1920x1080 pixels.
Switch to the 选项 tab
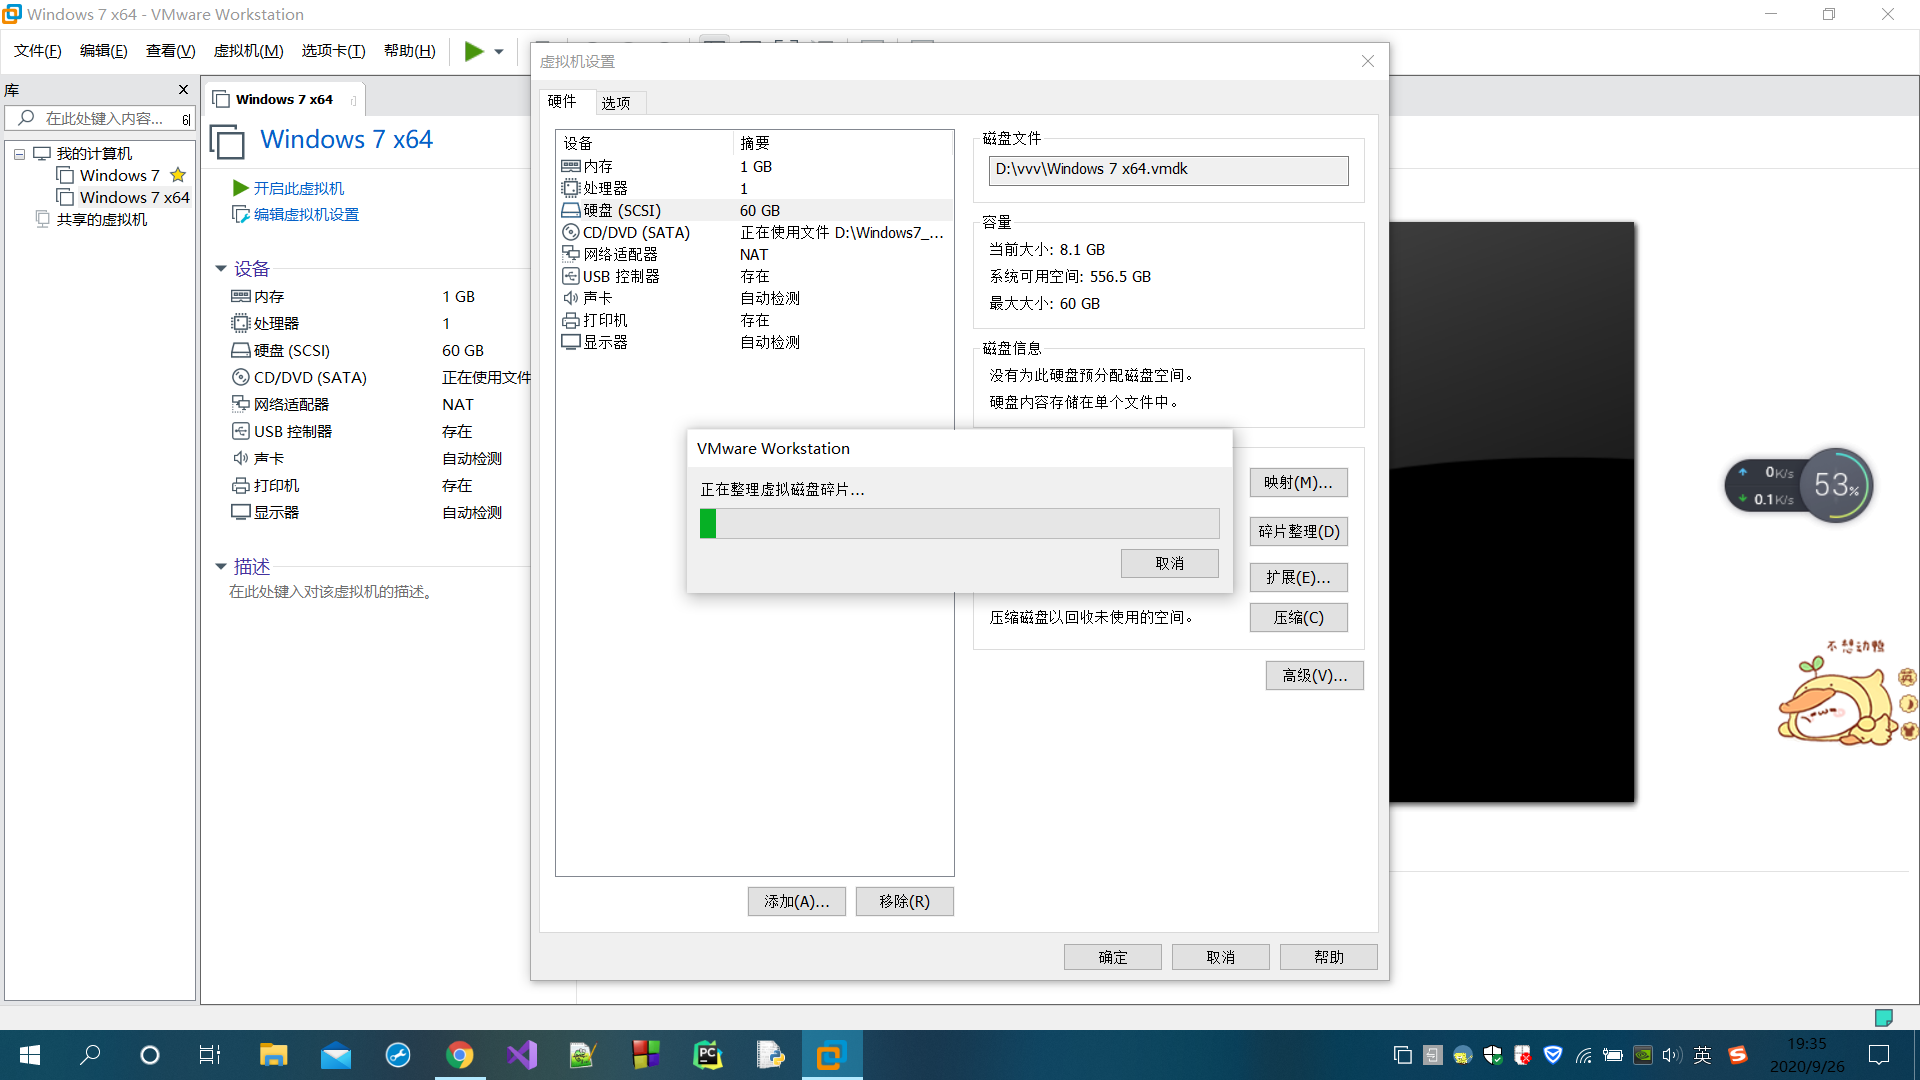tap(618, 102)
